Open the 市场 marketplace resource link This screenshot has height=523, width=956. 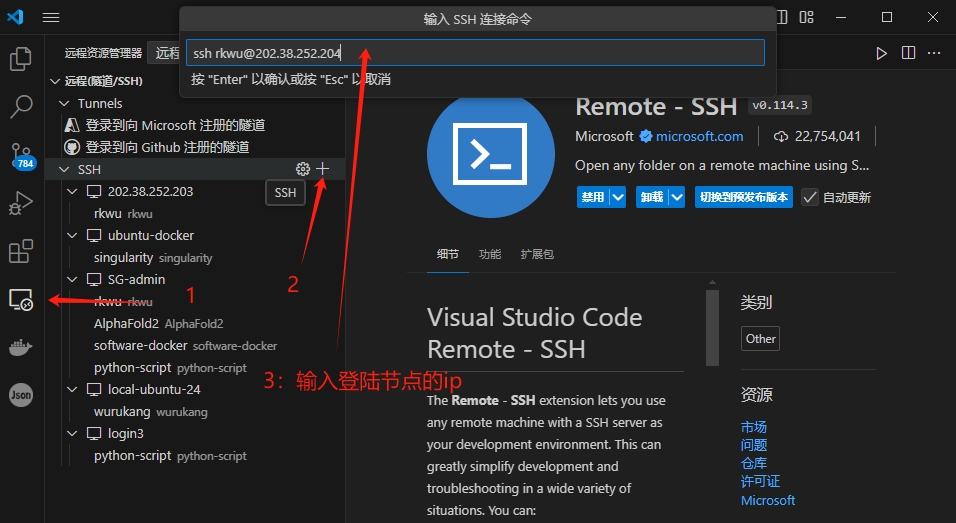click(754, 427)
